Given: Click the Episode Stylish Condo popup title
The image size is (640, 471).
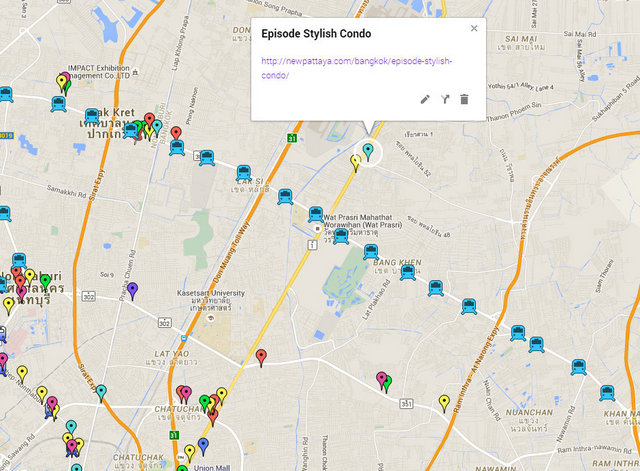Looking at the screenshot, I should [x=316, y=33].
